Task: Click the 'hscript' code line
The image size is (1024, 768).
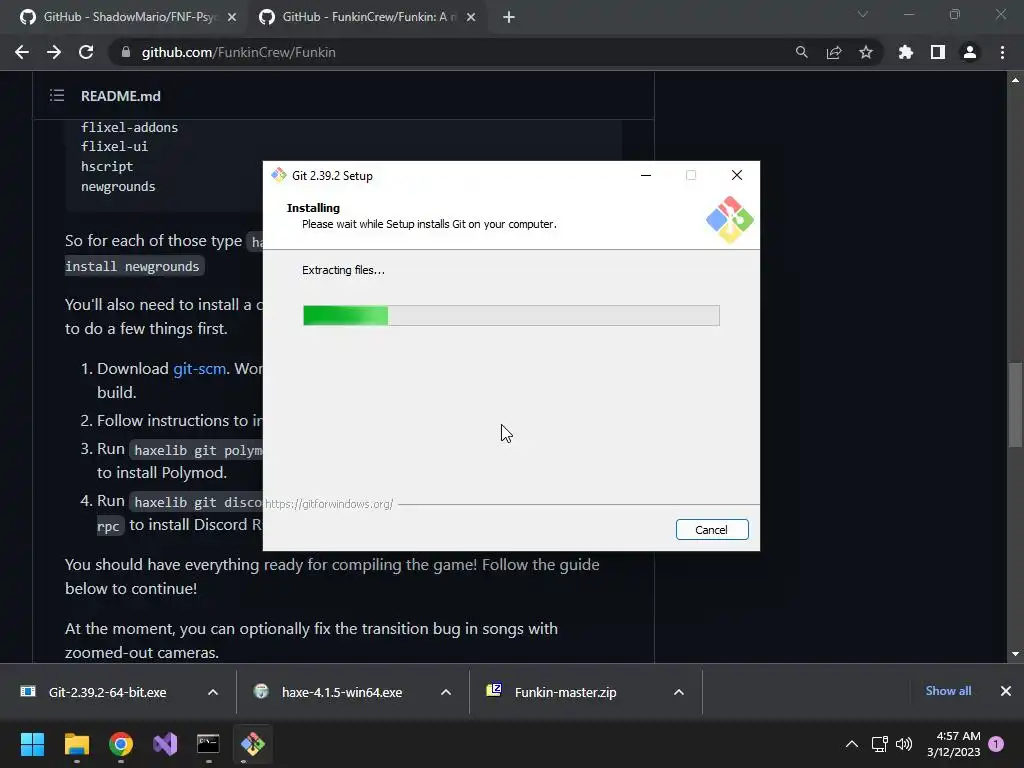Action: pyautogui.click(x=106, y=167)
